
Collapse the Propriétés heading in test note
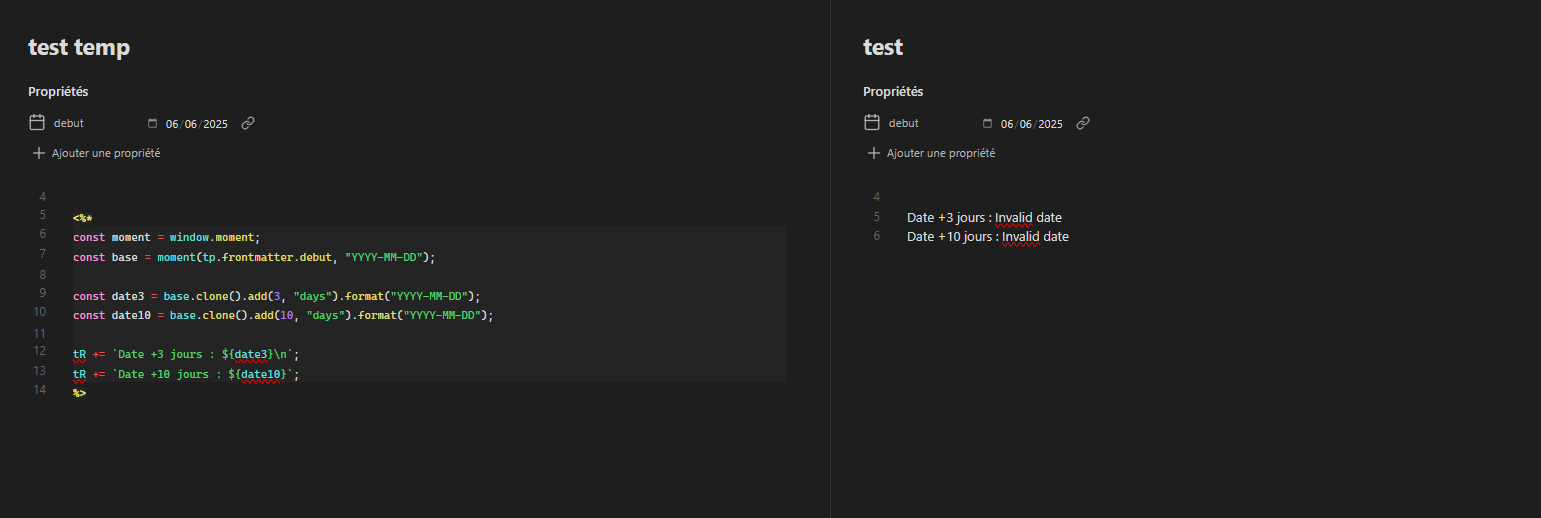pos(893,91)
